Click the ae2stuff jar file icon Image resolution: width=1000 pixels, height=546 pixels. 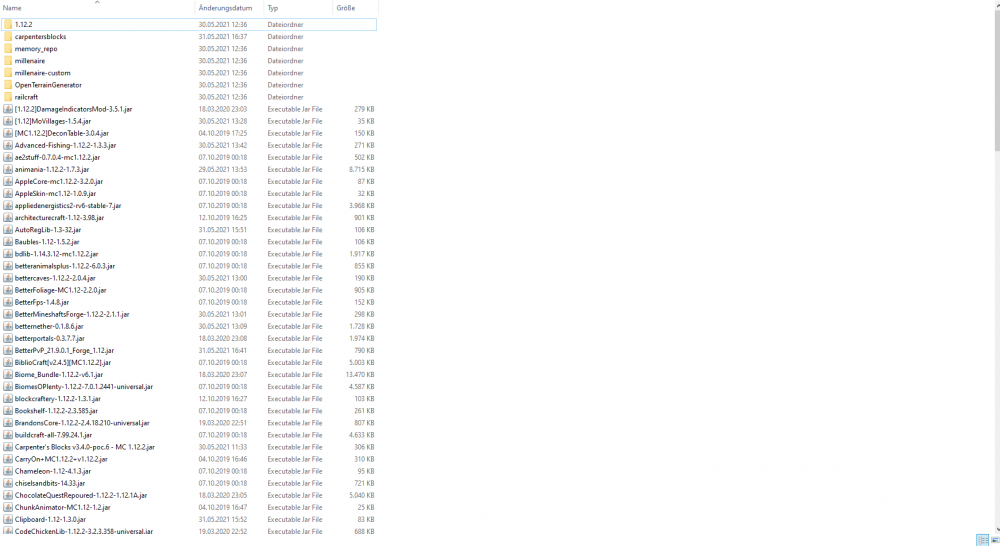(8, 157)
